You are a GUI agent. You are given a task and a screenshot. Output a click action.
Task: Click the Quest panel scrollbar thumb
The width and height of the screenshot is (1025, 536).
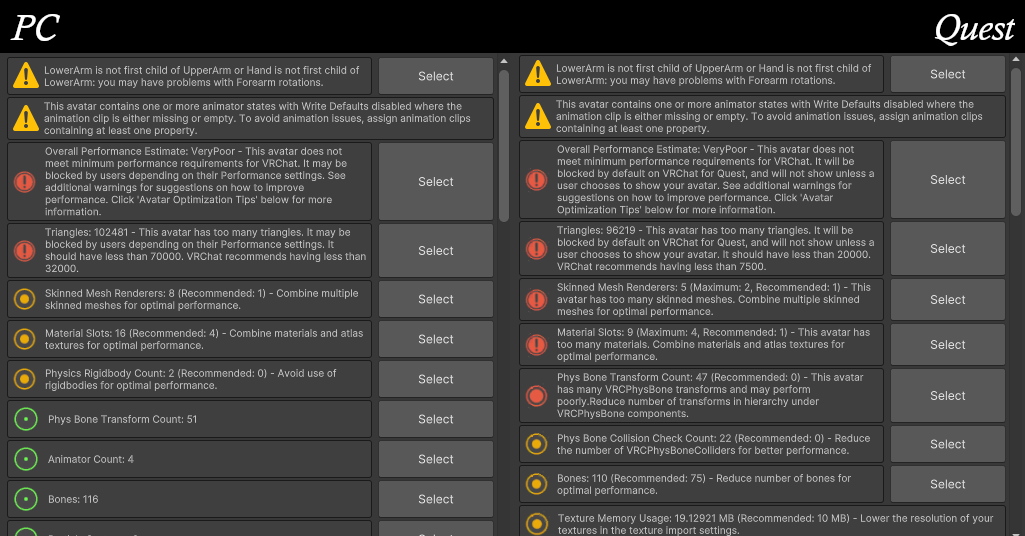click(1016, 142)
